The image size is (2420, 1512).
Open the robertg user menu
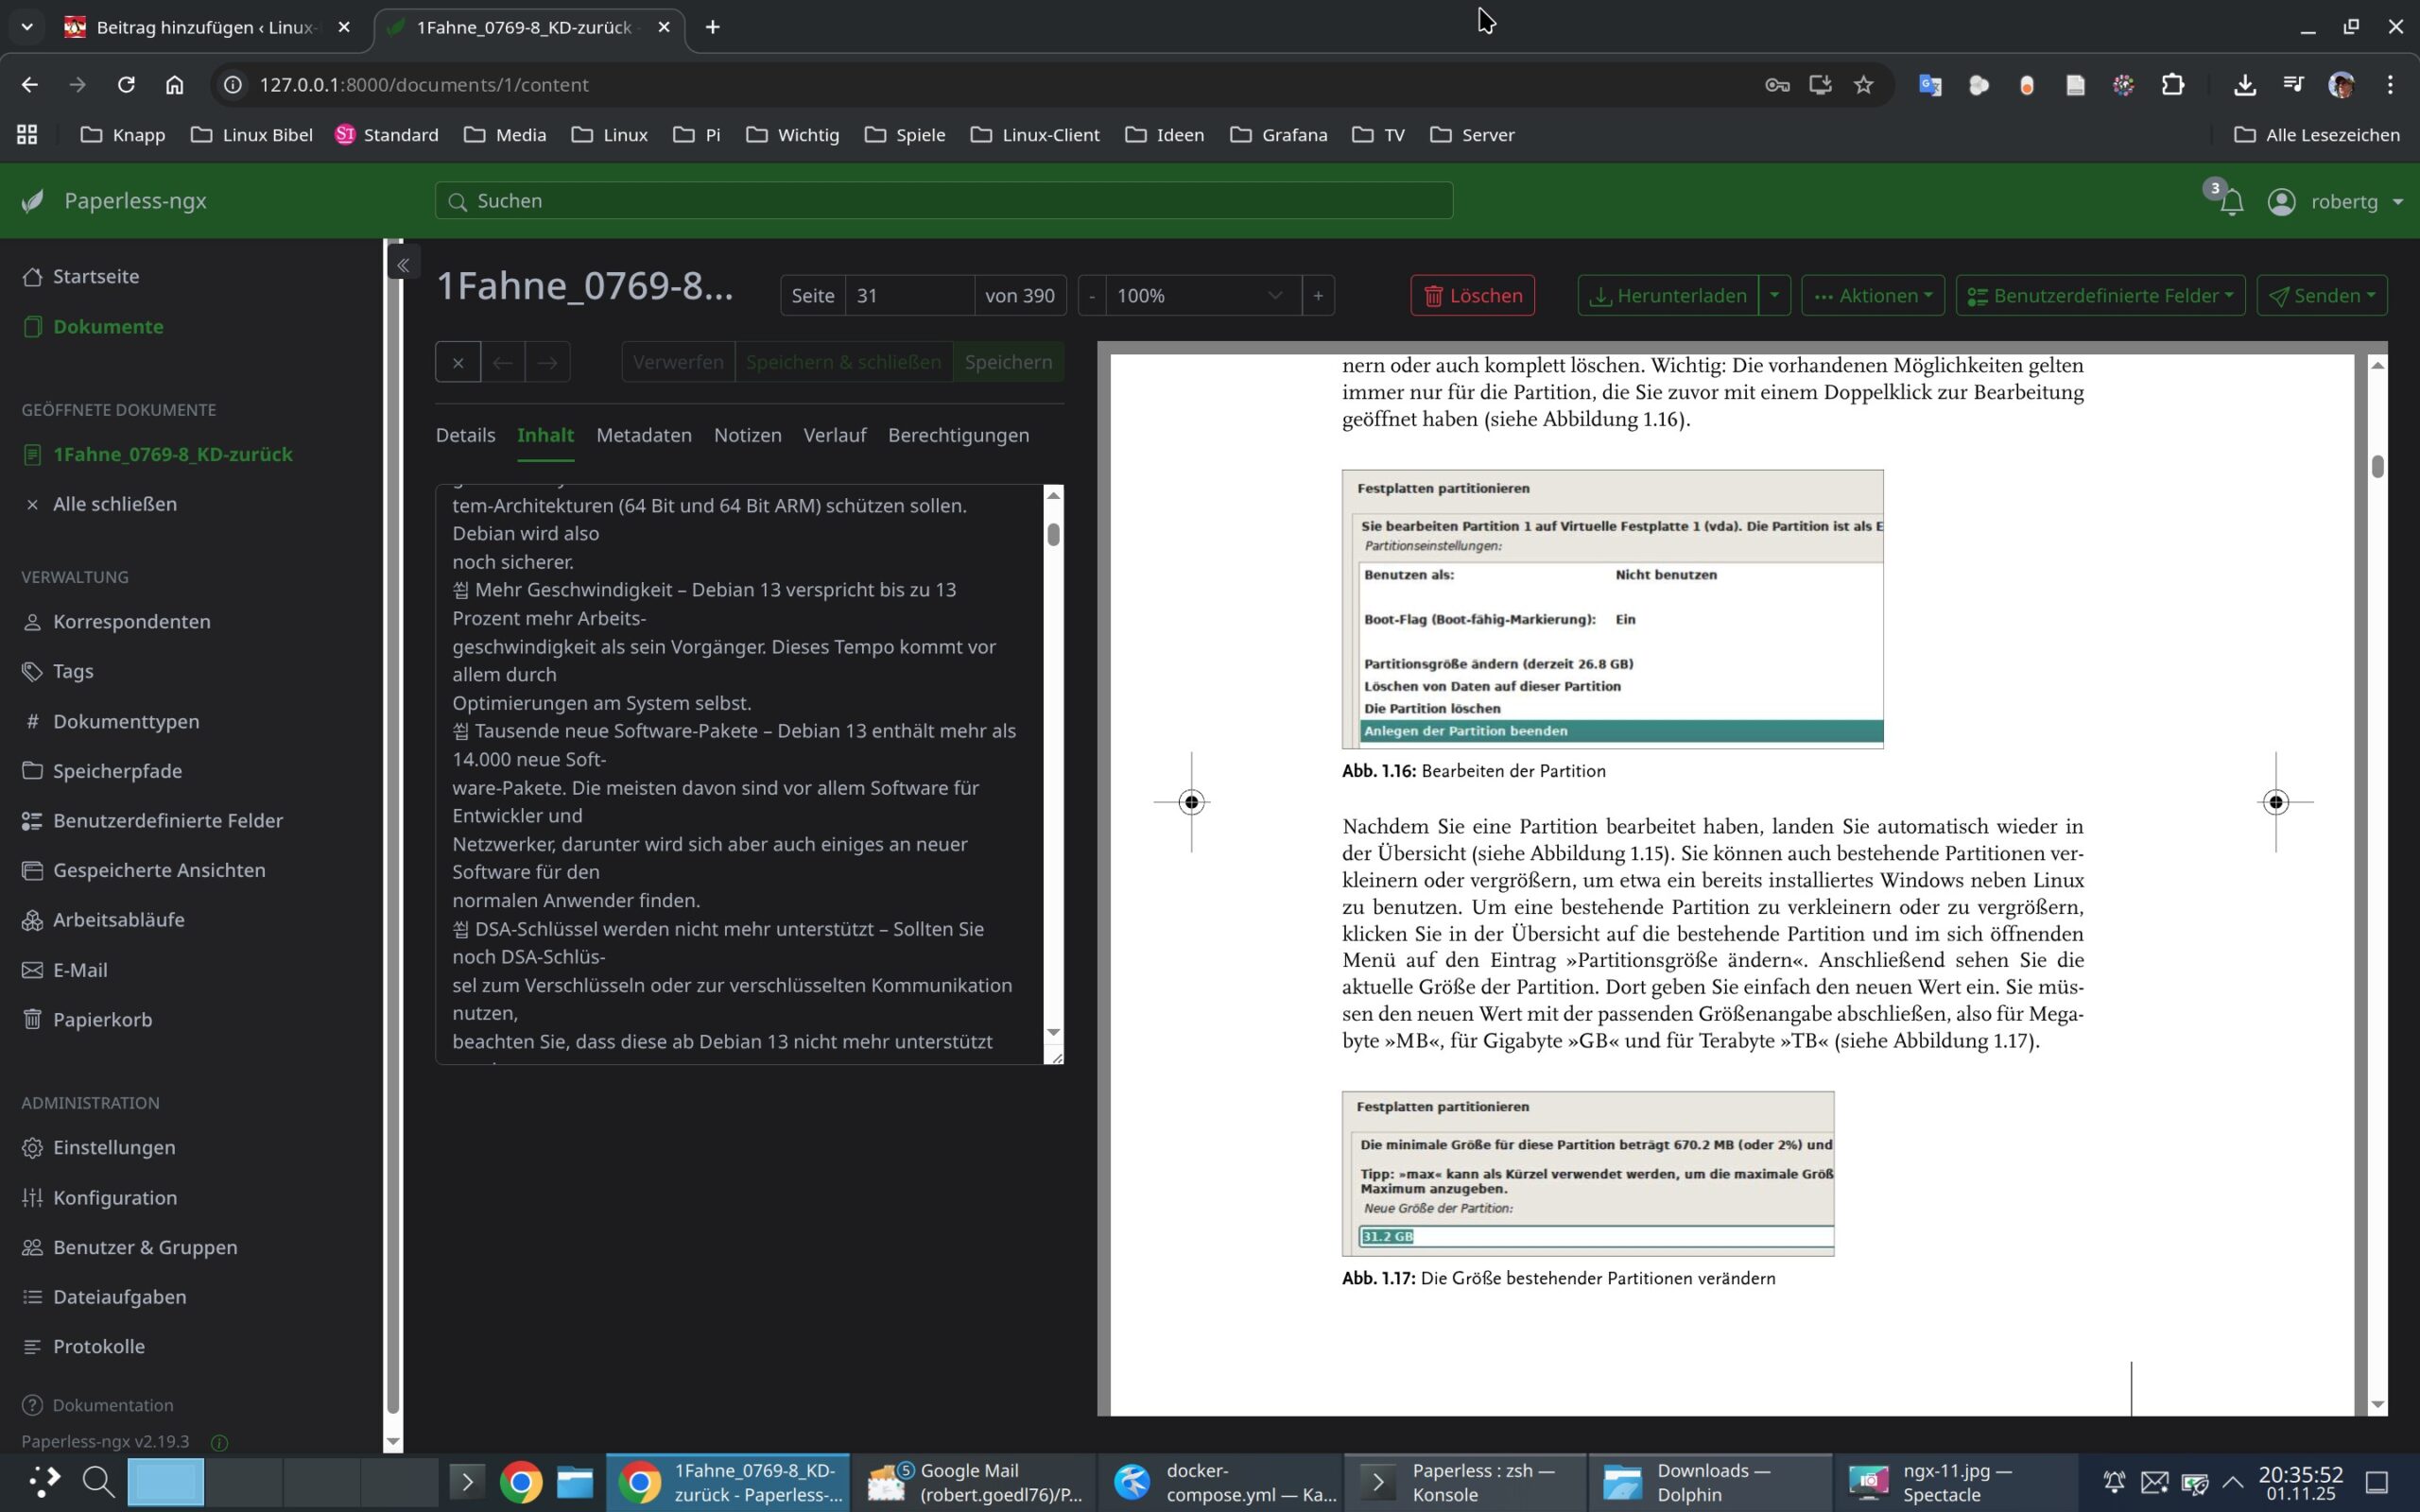(2342, 202)
